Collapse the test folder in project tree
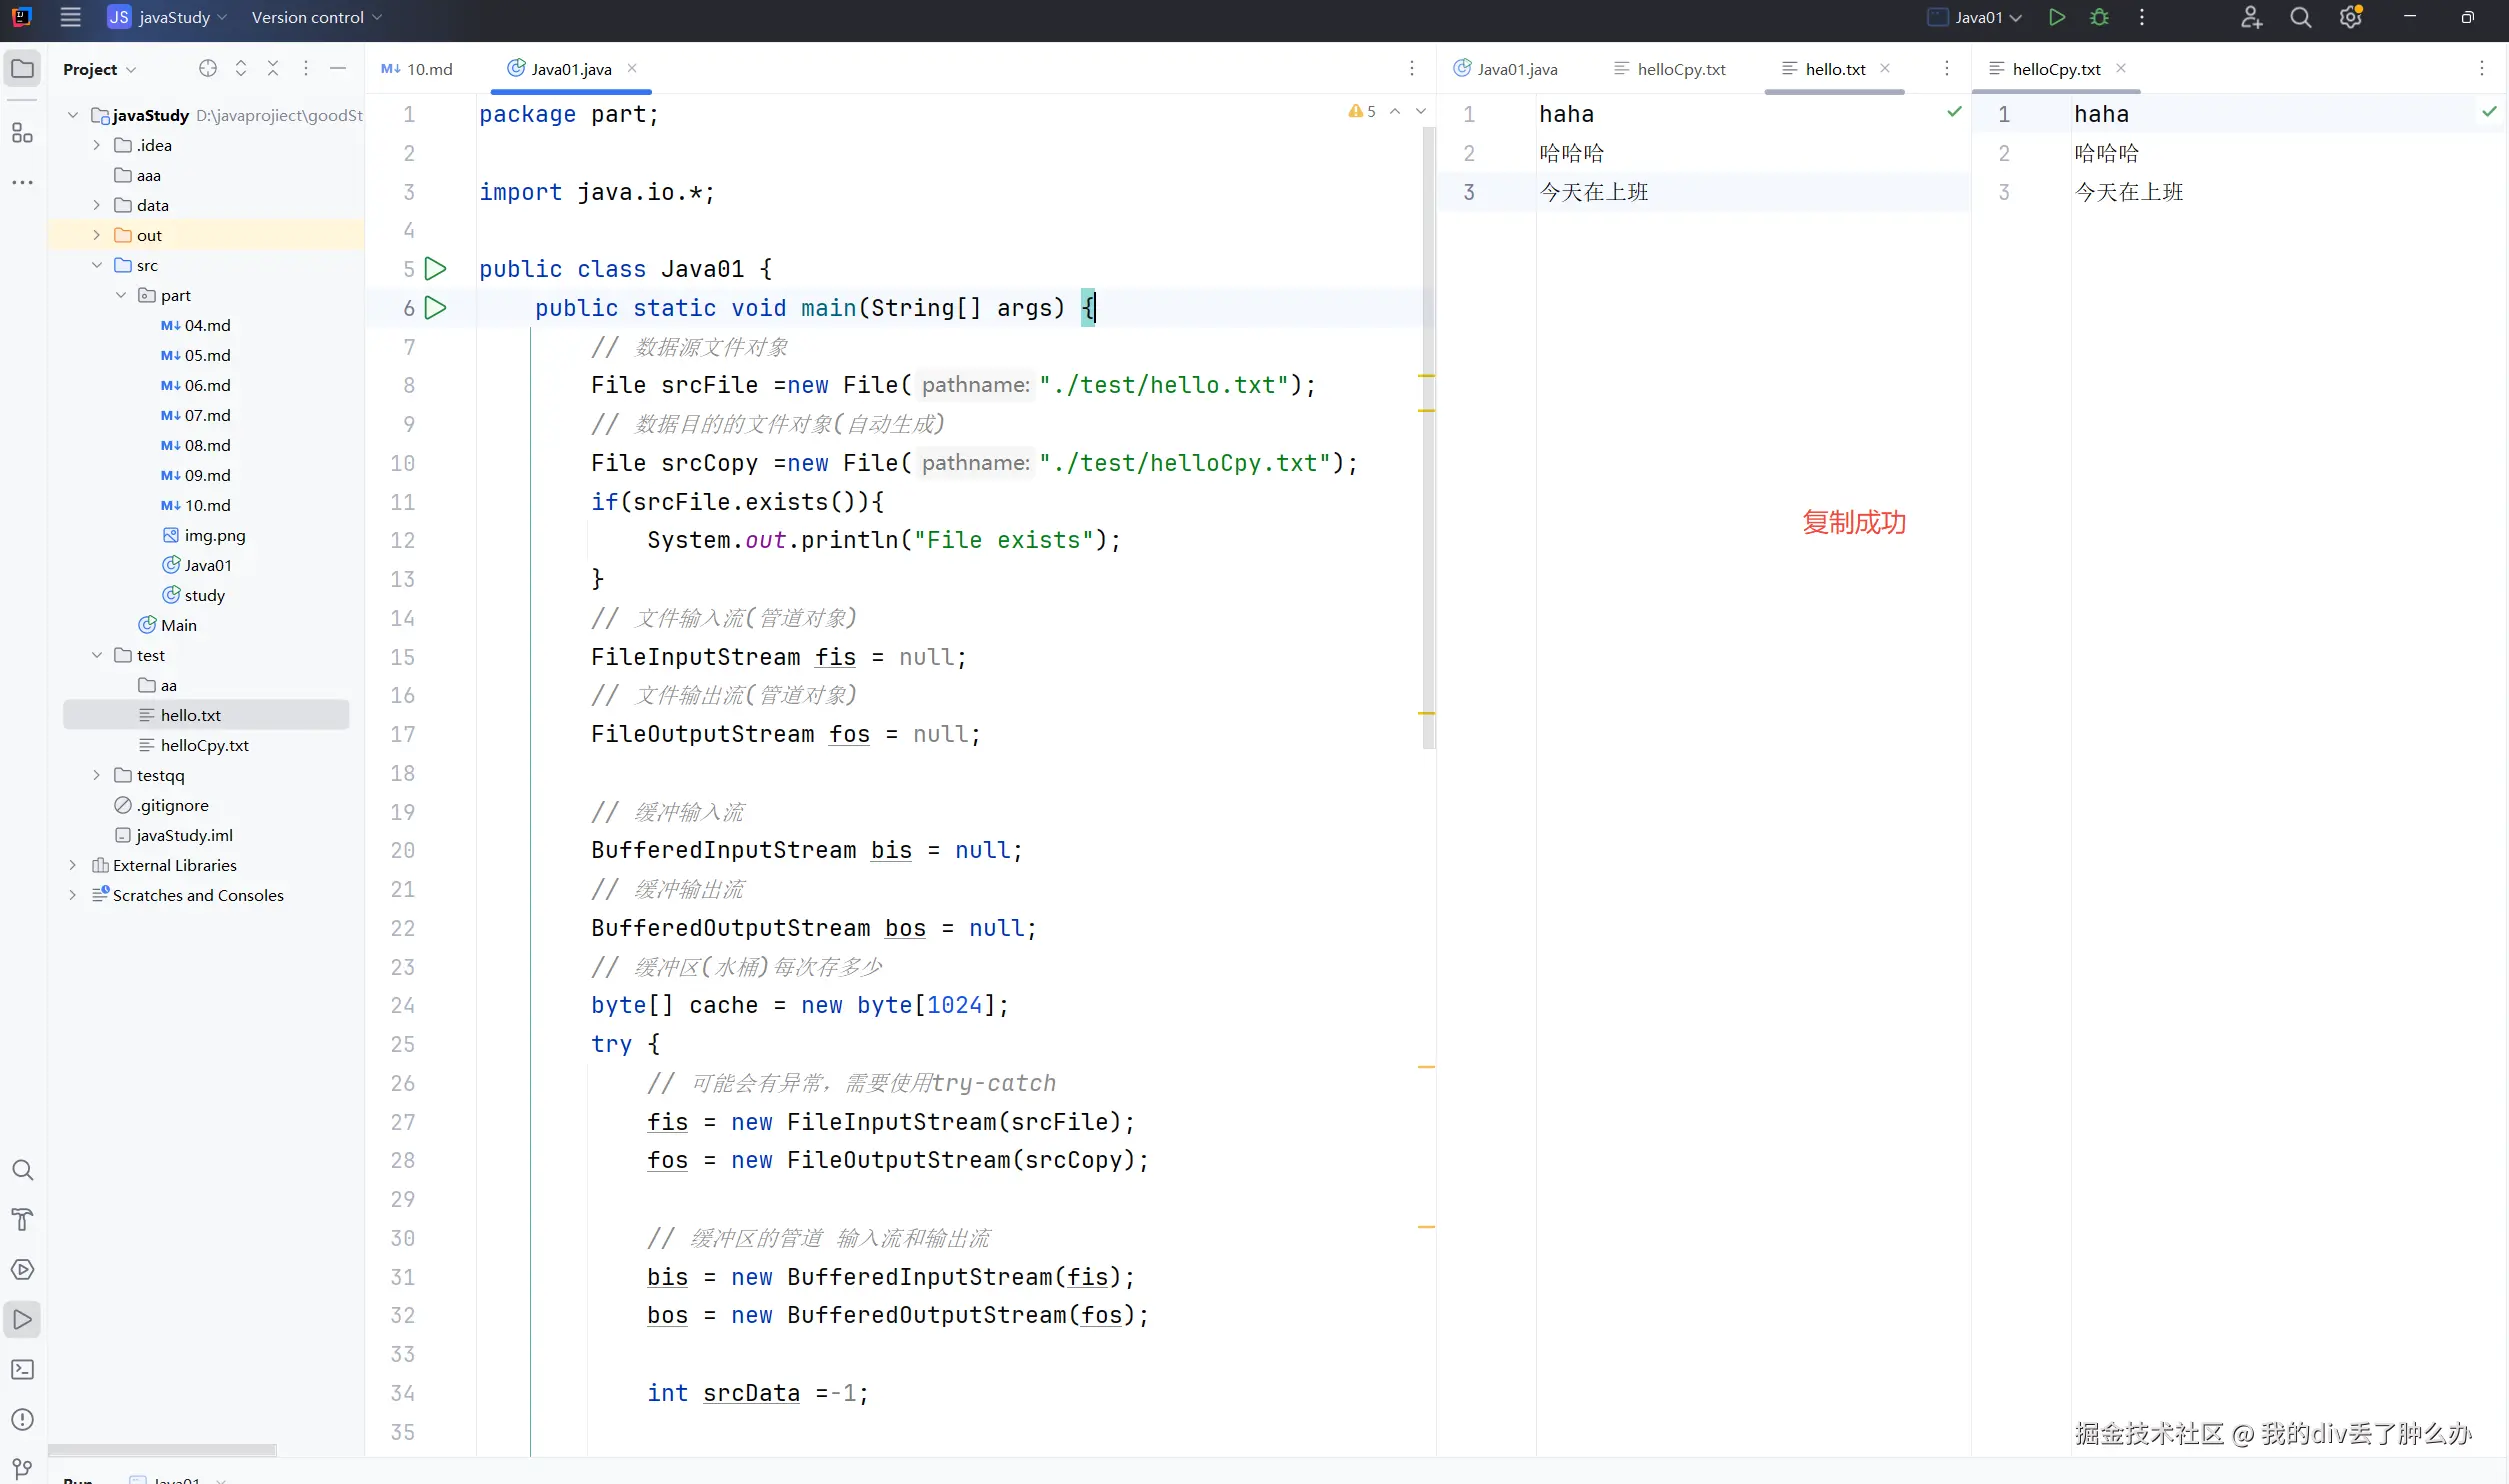Image resolution: width=2509 pixels, height=1484 pixels. 96,655
